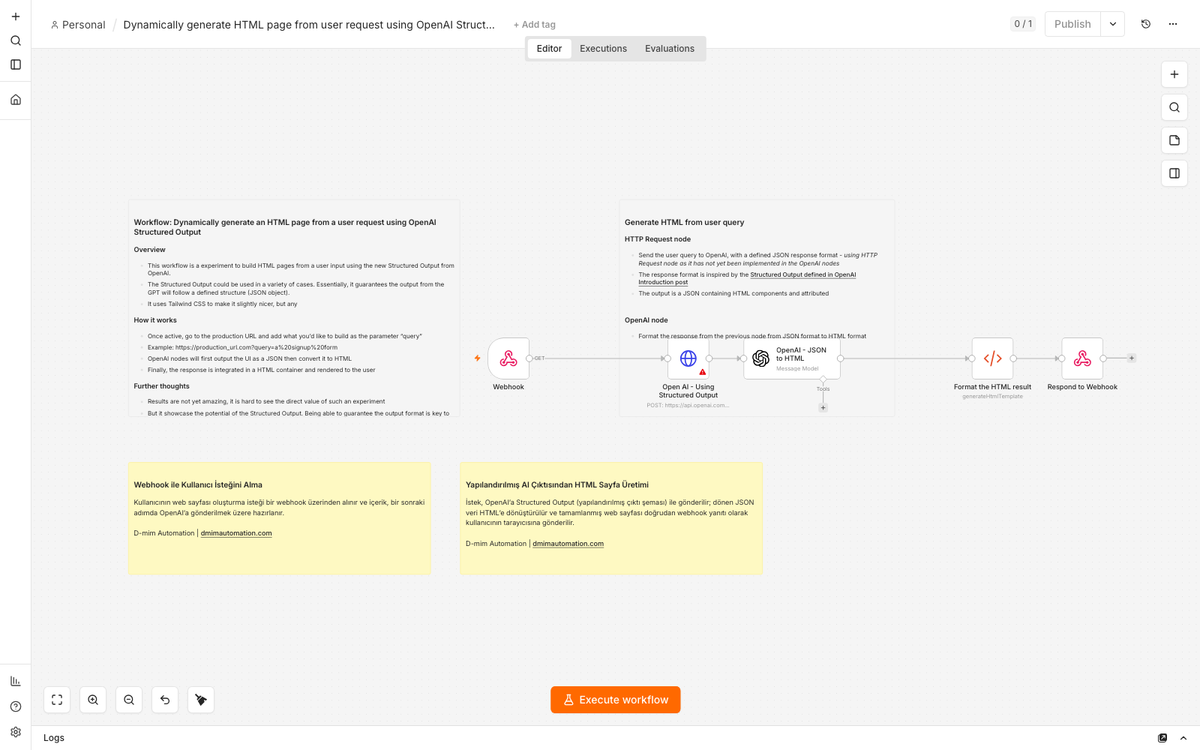Open help question mark icon
The width and height of the screenshot is (1200, 750).
point(15,707)
